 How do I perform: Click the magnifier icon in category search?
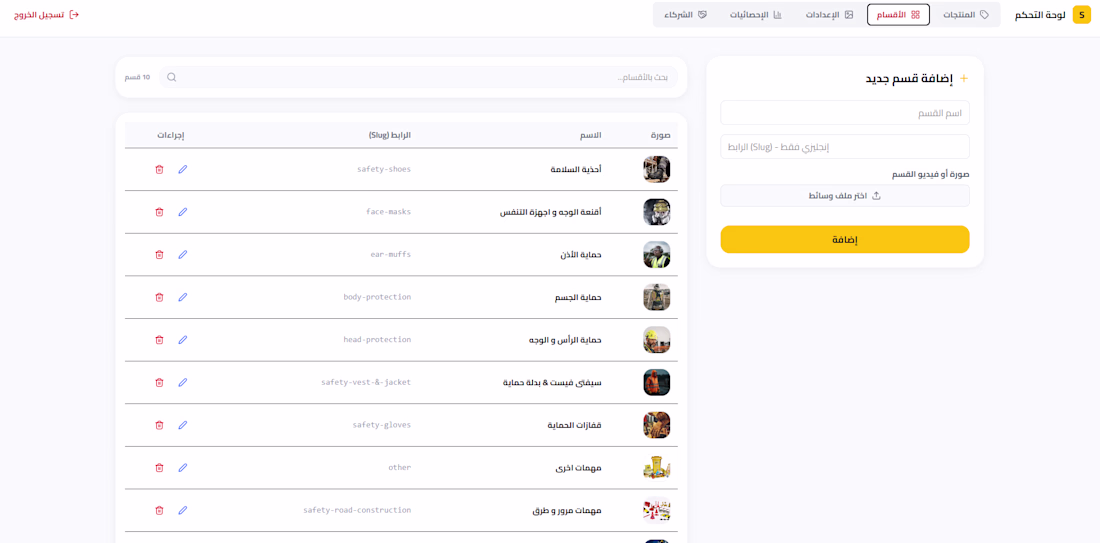pos(172,77)
